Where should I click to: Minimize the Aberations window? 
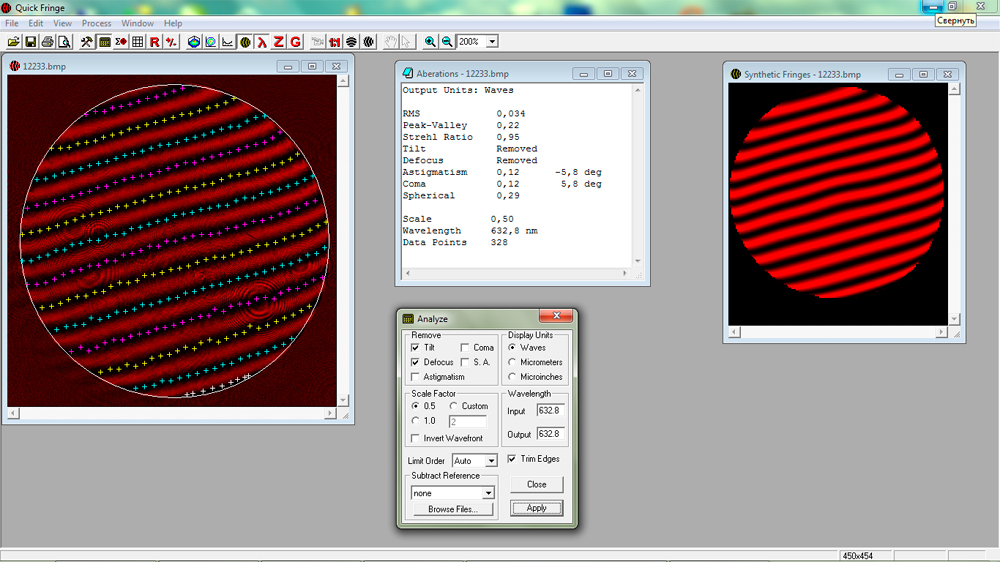583,74
